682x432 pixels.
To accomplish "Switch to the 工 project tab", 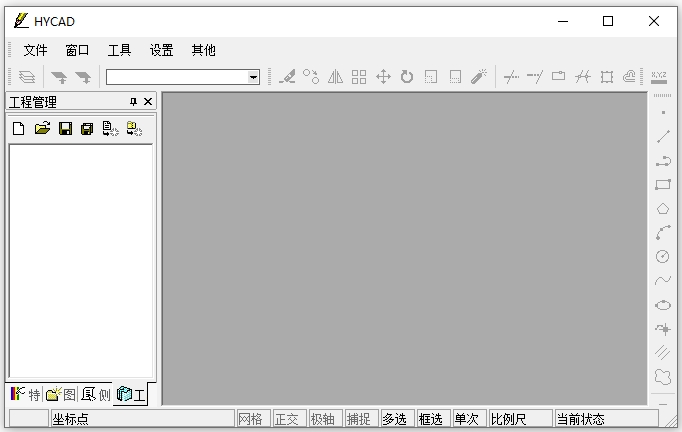I will coord(131,395).
